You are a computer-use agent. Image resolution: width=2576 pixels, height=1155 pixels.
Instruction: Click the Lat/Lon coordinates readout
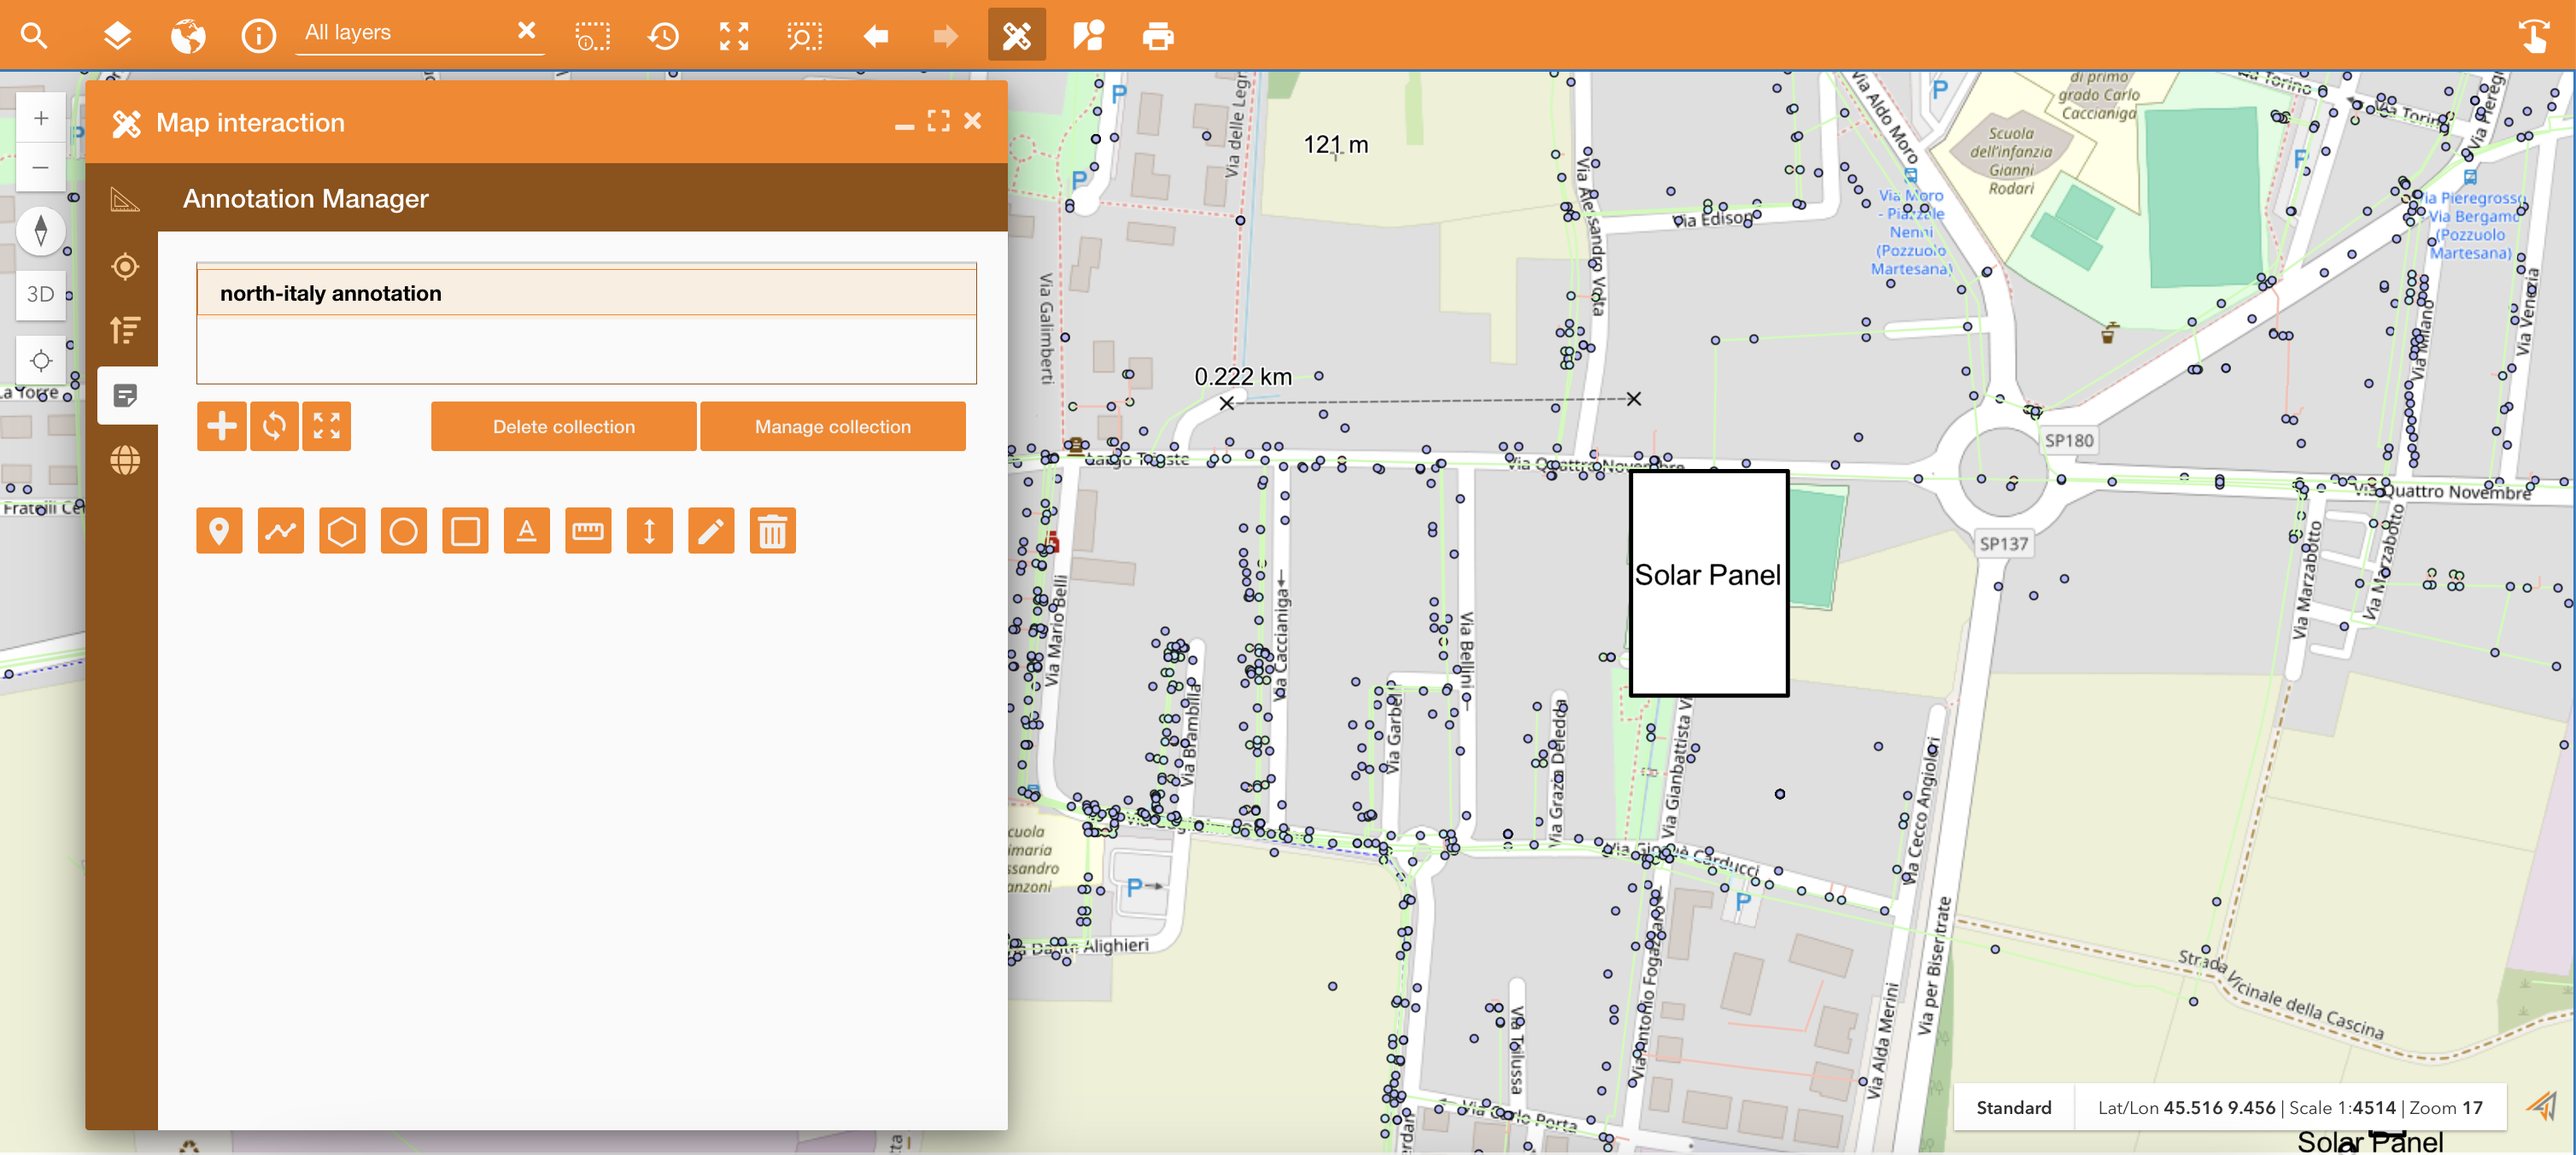(2187, 1108)
